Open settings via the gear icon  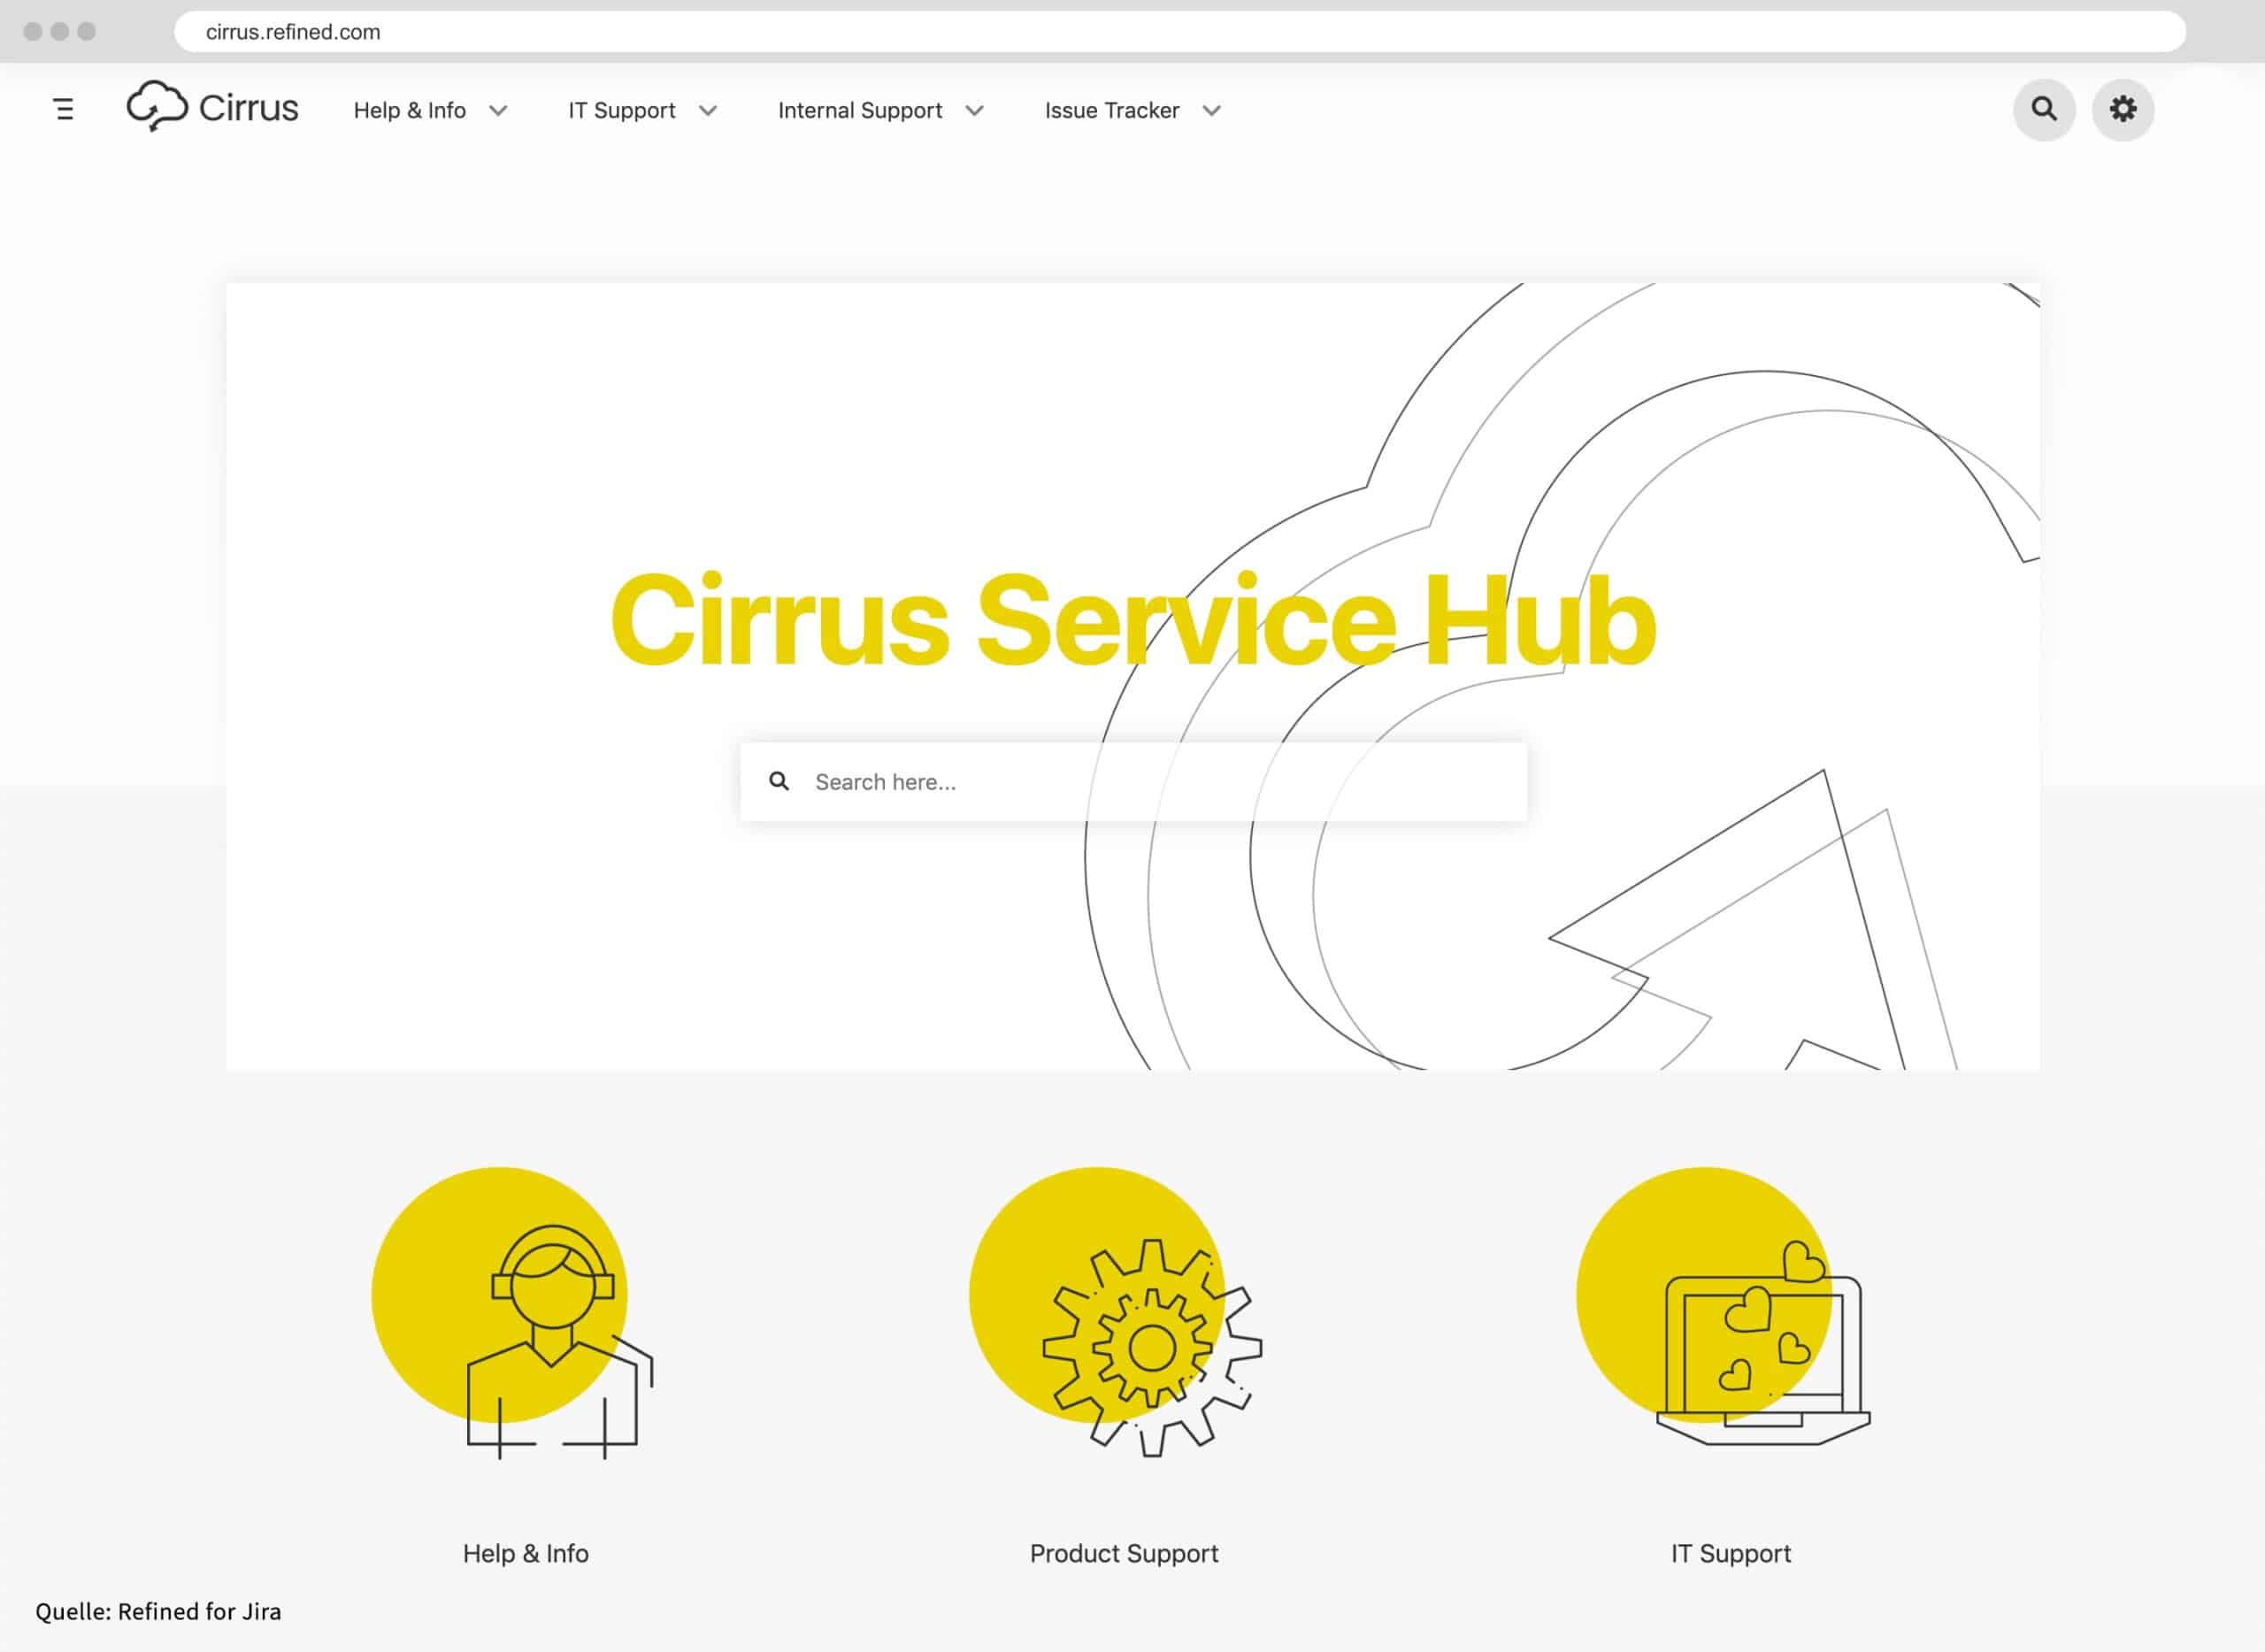(x=2123, y=109)
